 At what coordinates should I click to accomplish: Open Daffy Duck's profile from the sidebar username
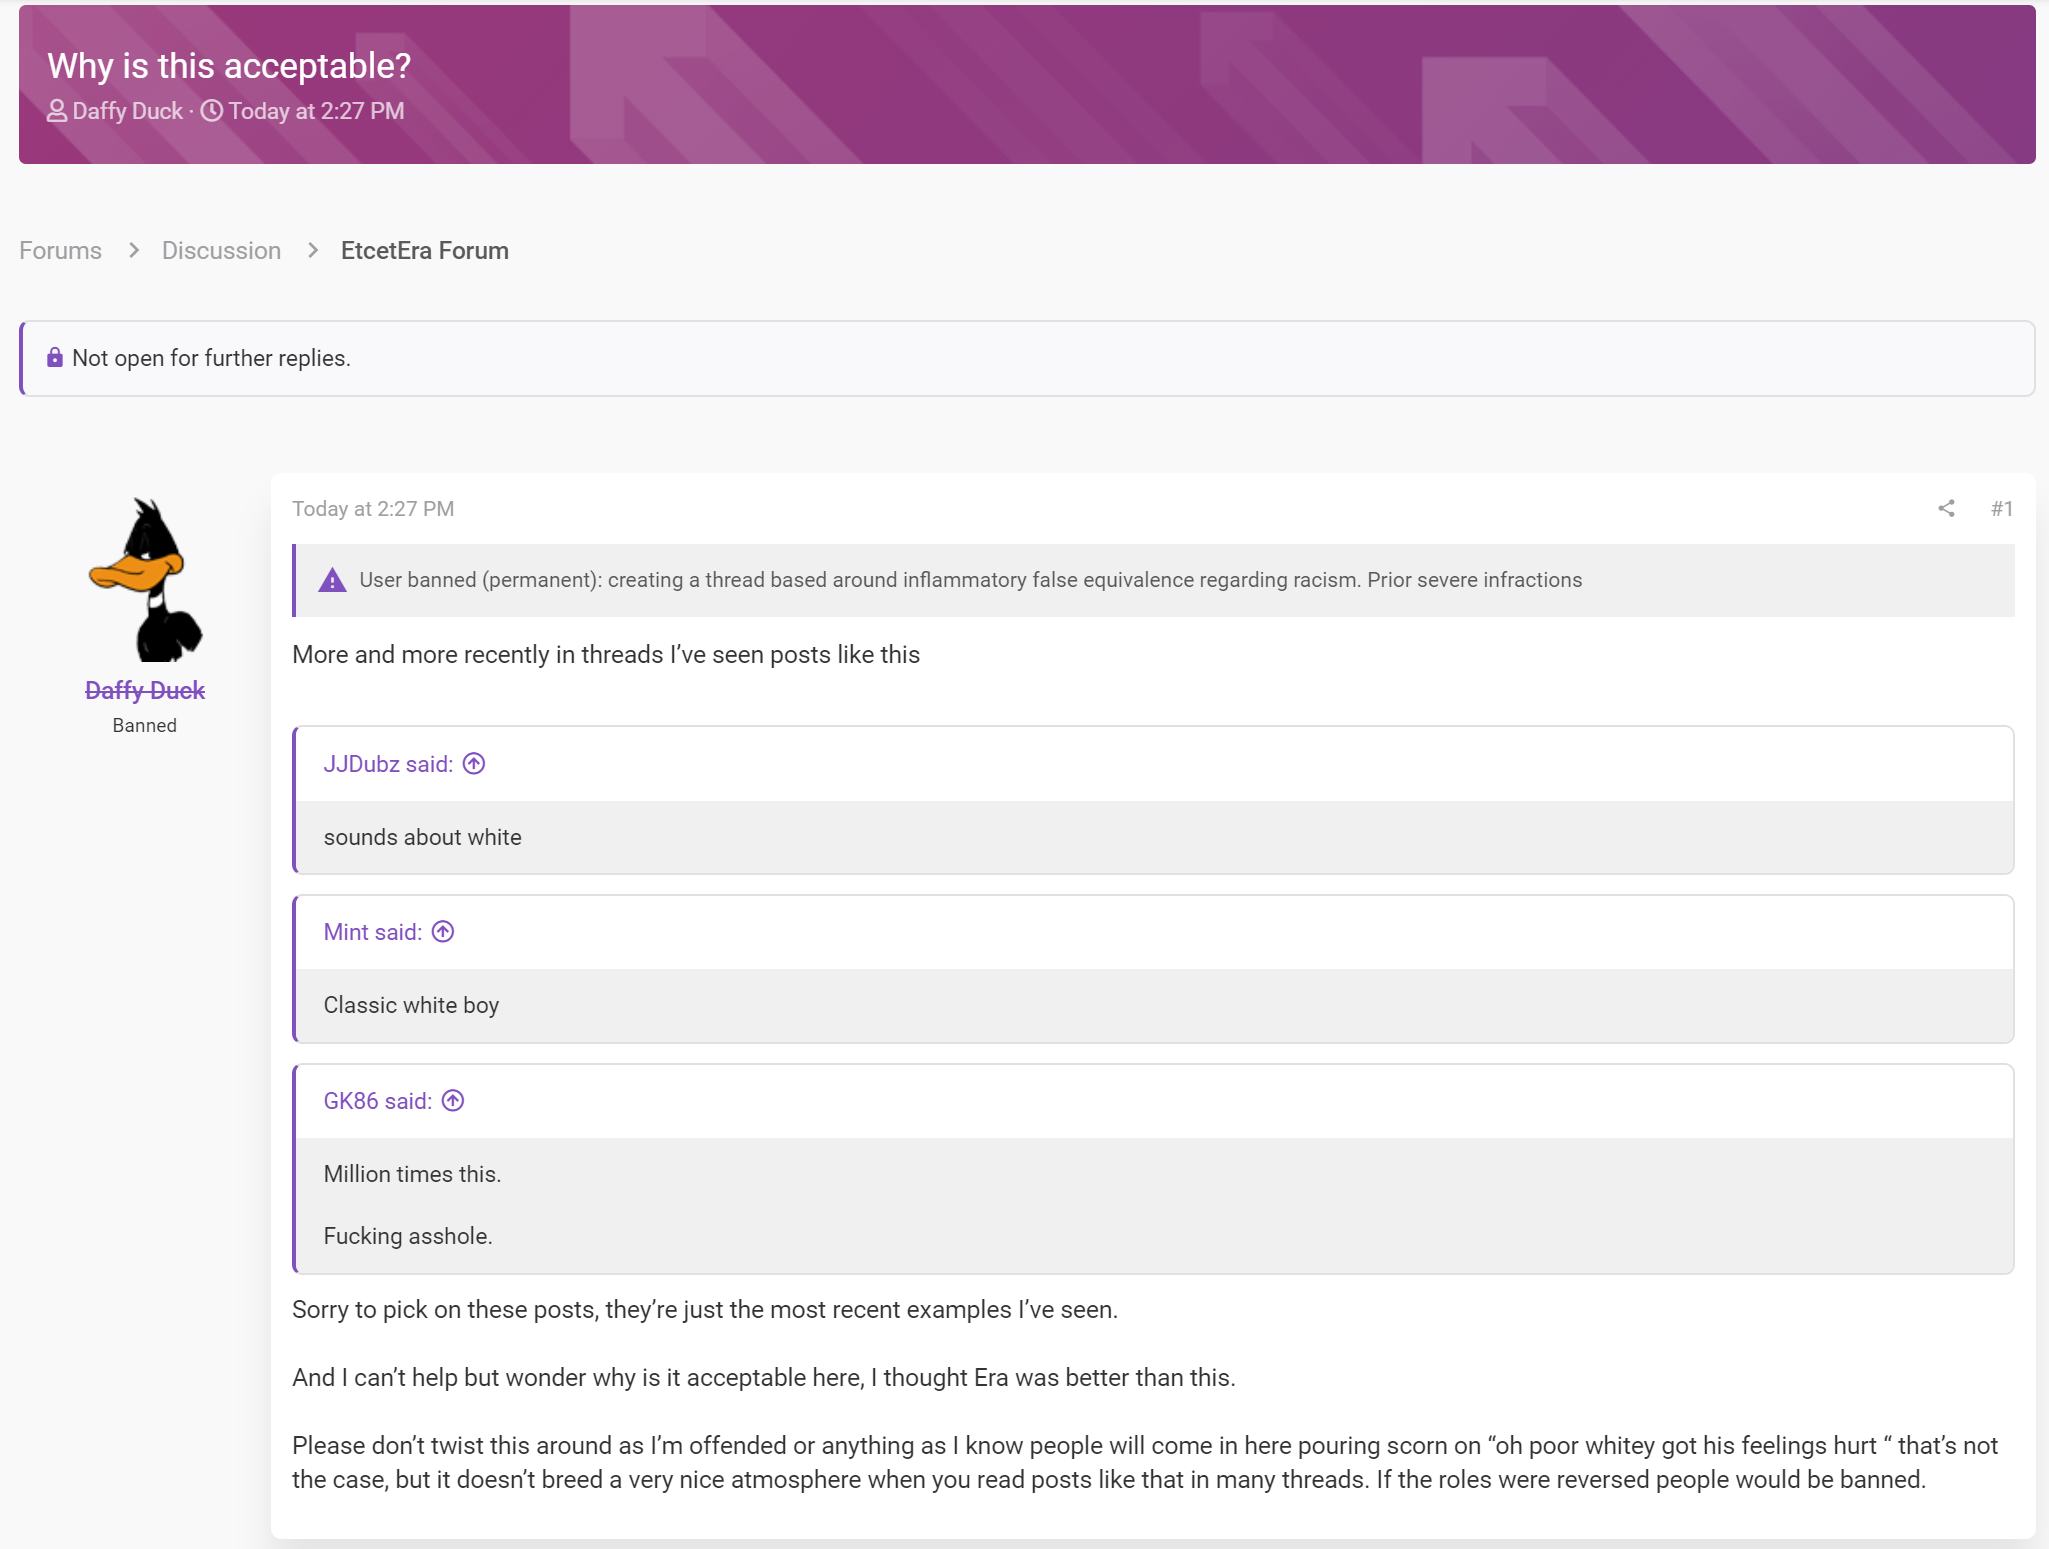[145, 690]
